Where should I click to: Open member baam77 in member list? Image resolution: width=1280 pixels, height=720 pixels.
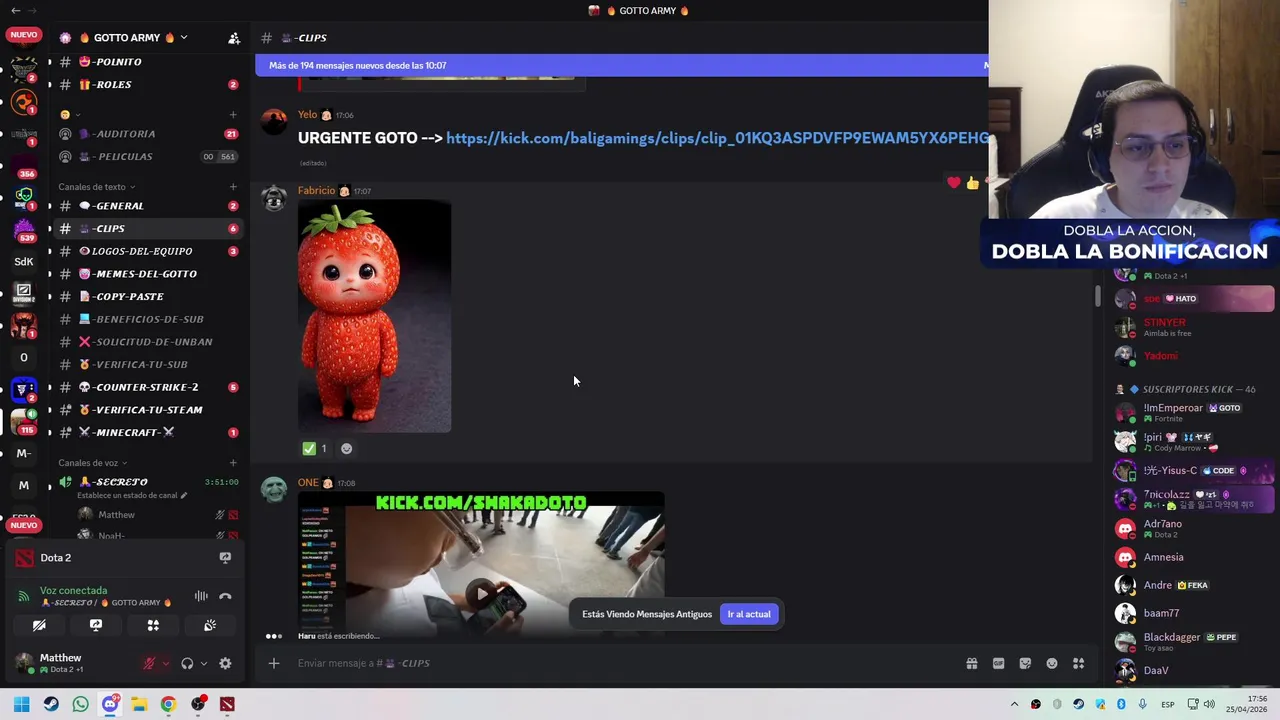[x=1195, y=613]
